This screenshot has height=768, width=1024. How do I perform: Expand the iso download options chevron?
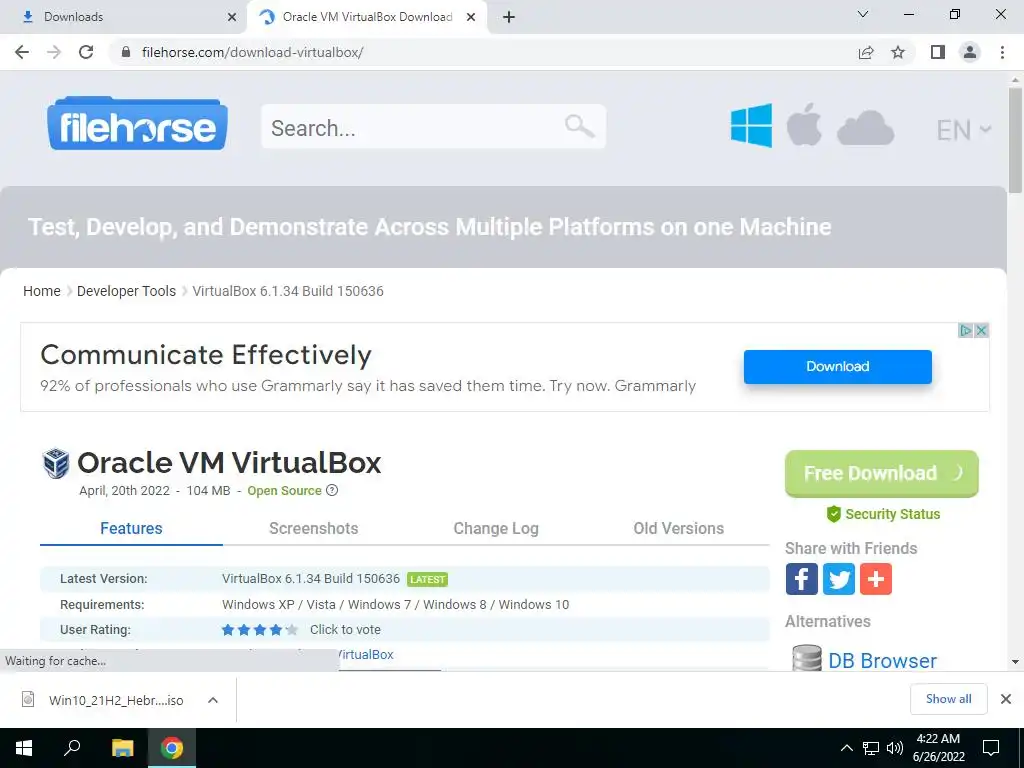[212, 700]
